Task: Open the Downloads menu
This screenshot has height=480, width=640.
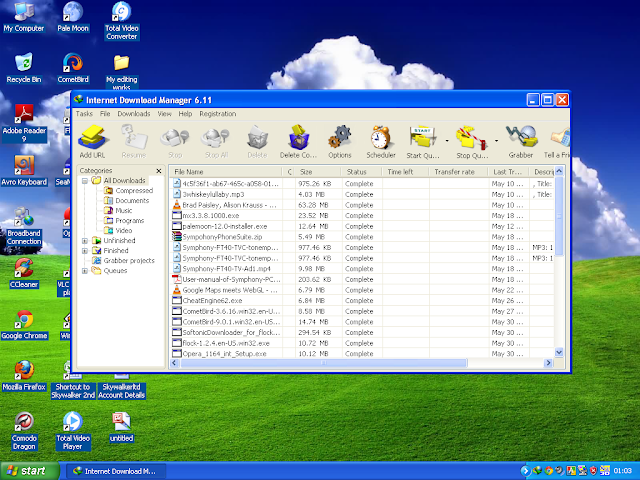Action: click(134, 114)
